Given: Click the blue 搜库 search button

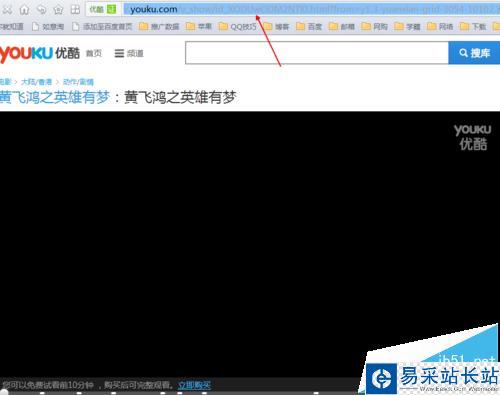Looking at the screenshot, I should pos(474,53).
